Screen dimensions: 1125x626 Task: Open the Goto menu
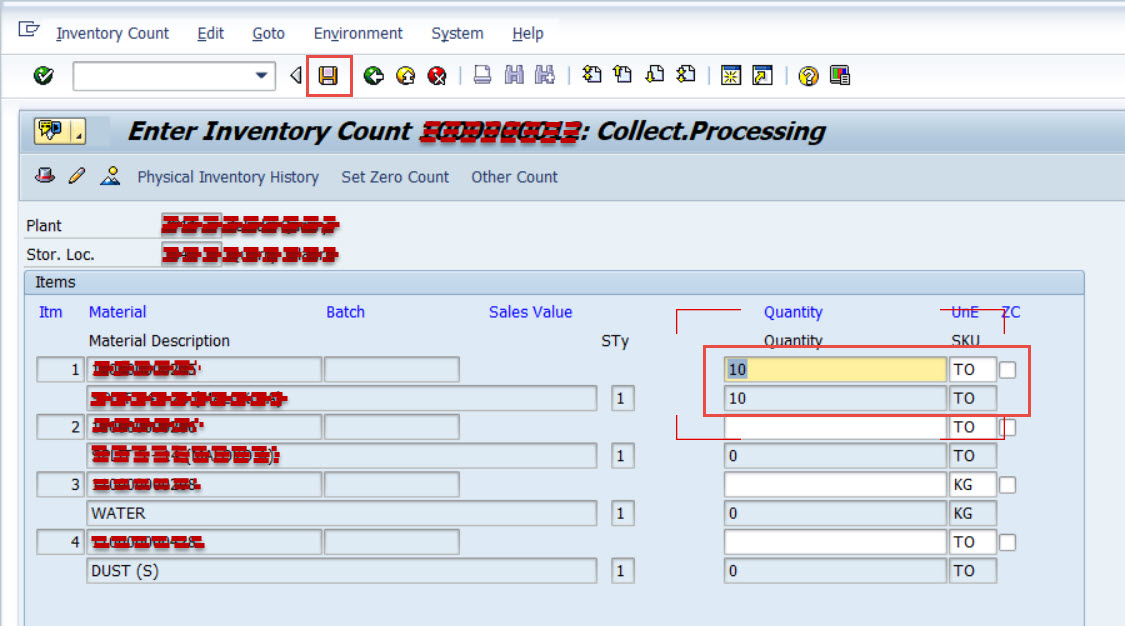[x=268, y=33]
